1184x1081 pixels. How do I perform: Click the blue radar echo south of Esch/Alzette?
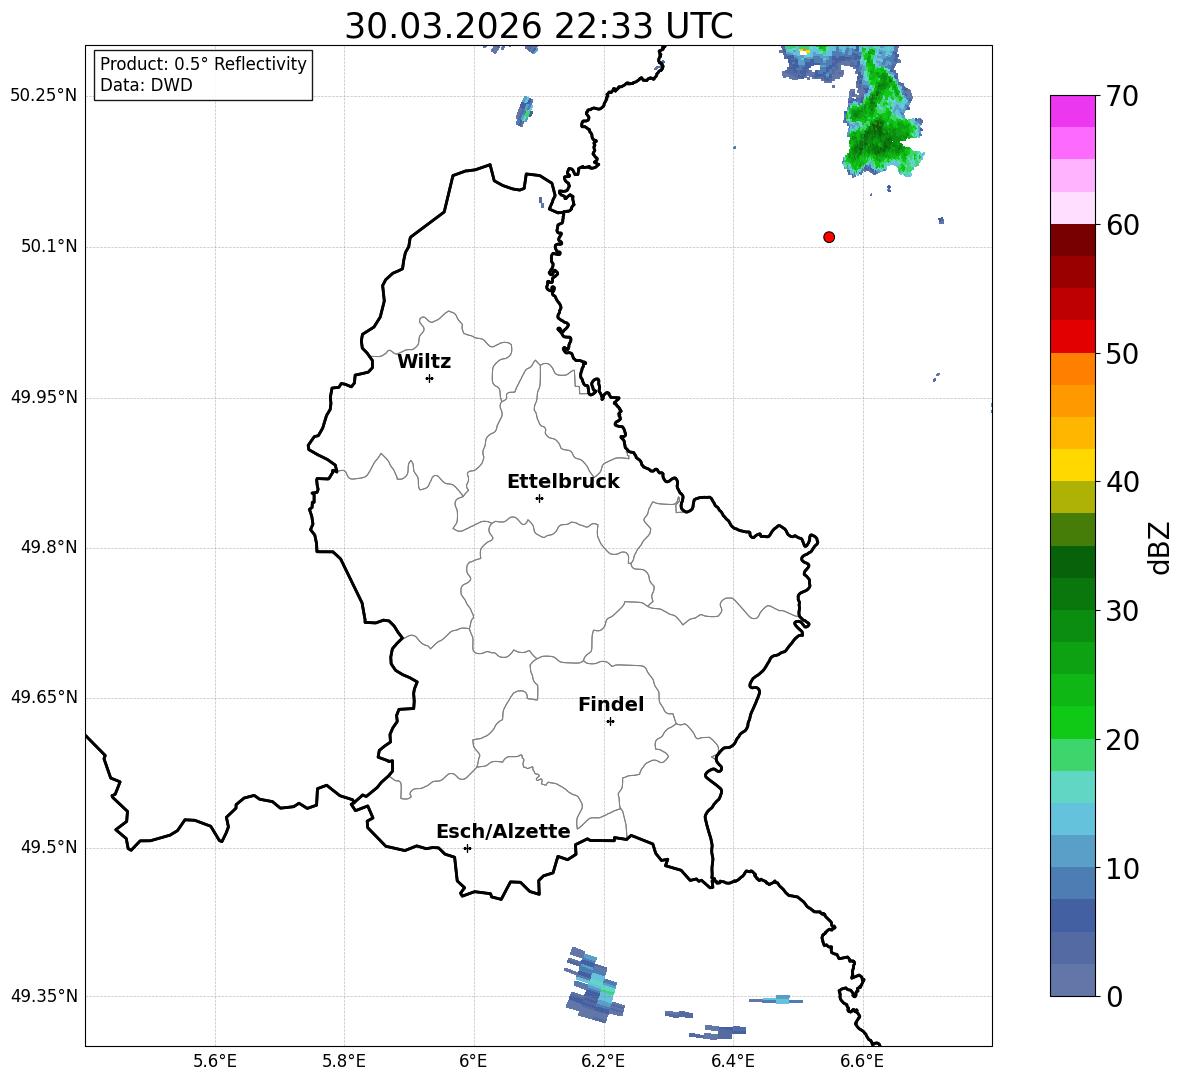click(594, 986)
